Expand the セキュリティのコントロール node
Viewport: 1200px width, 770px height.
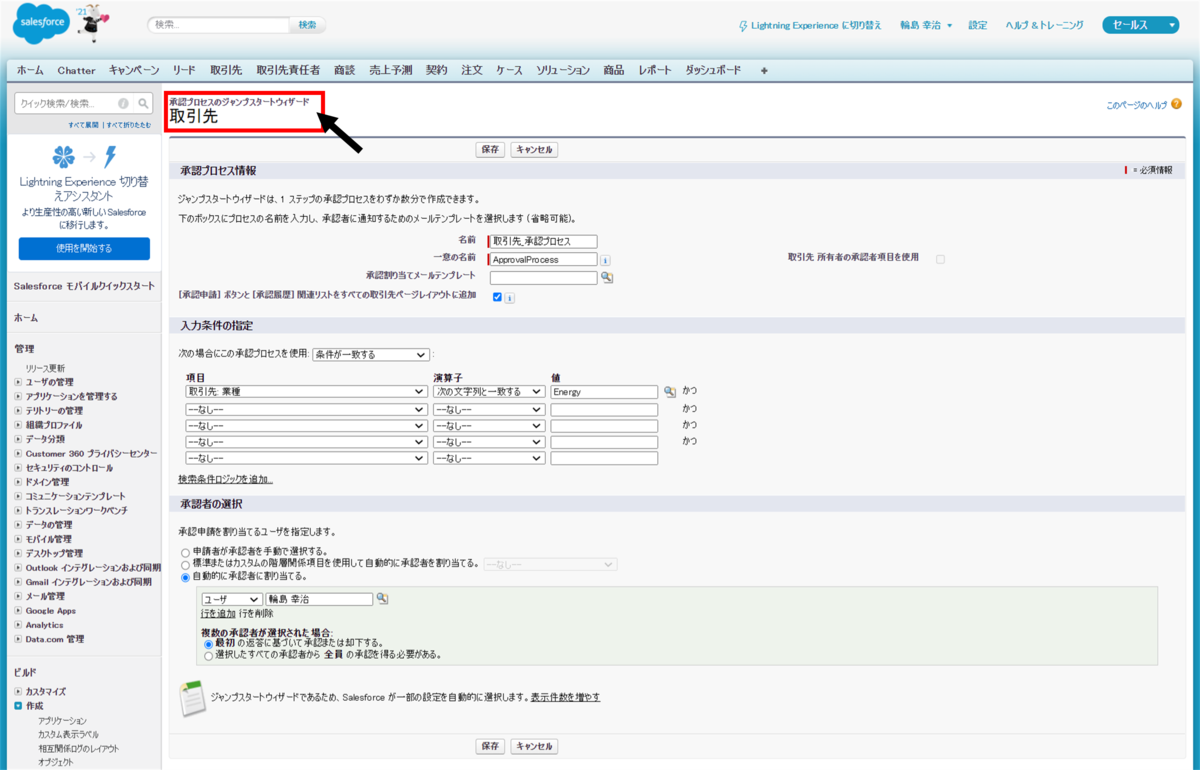pos(18,468)
